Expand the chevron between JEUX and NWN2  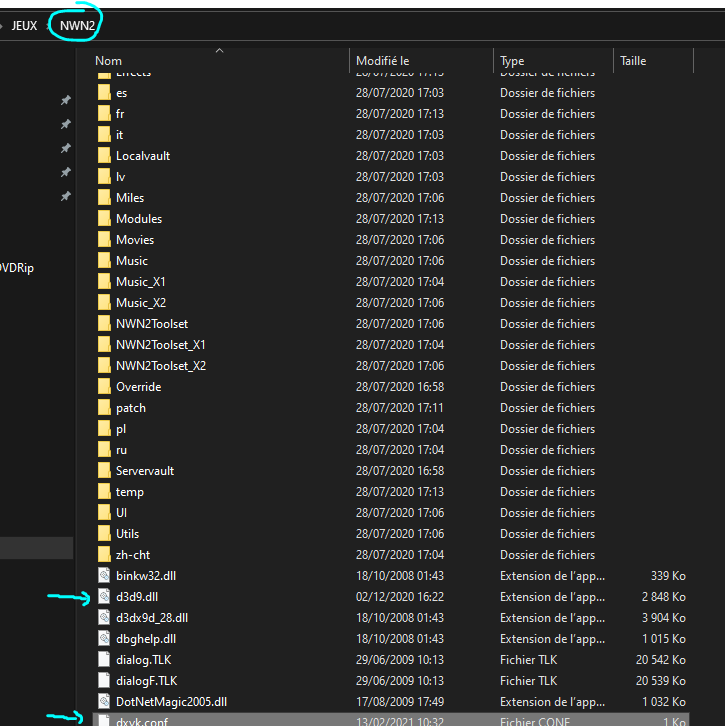[x=48, y=26]
